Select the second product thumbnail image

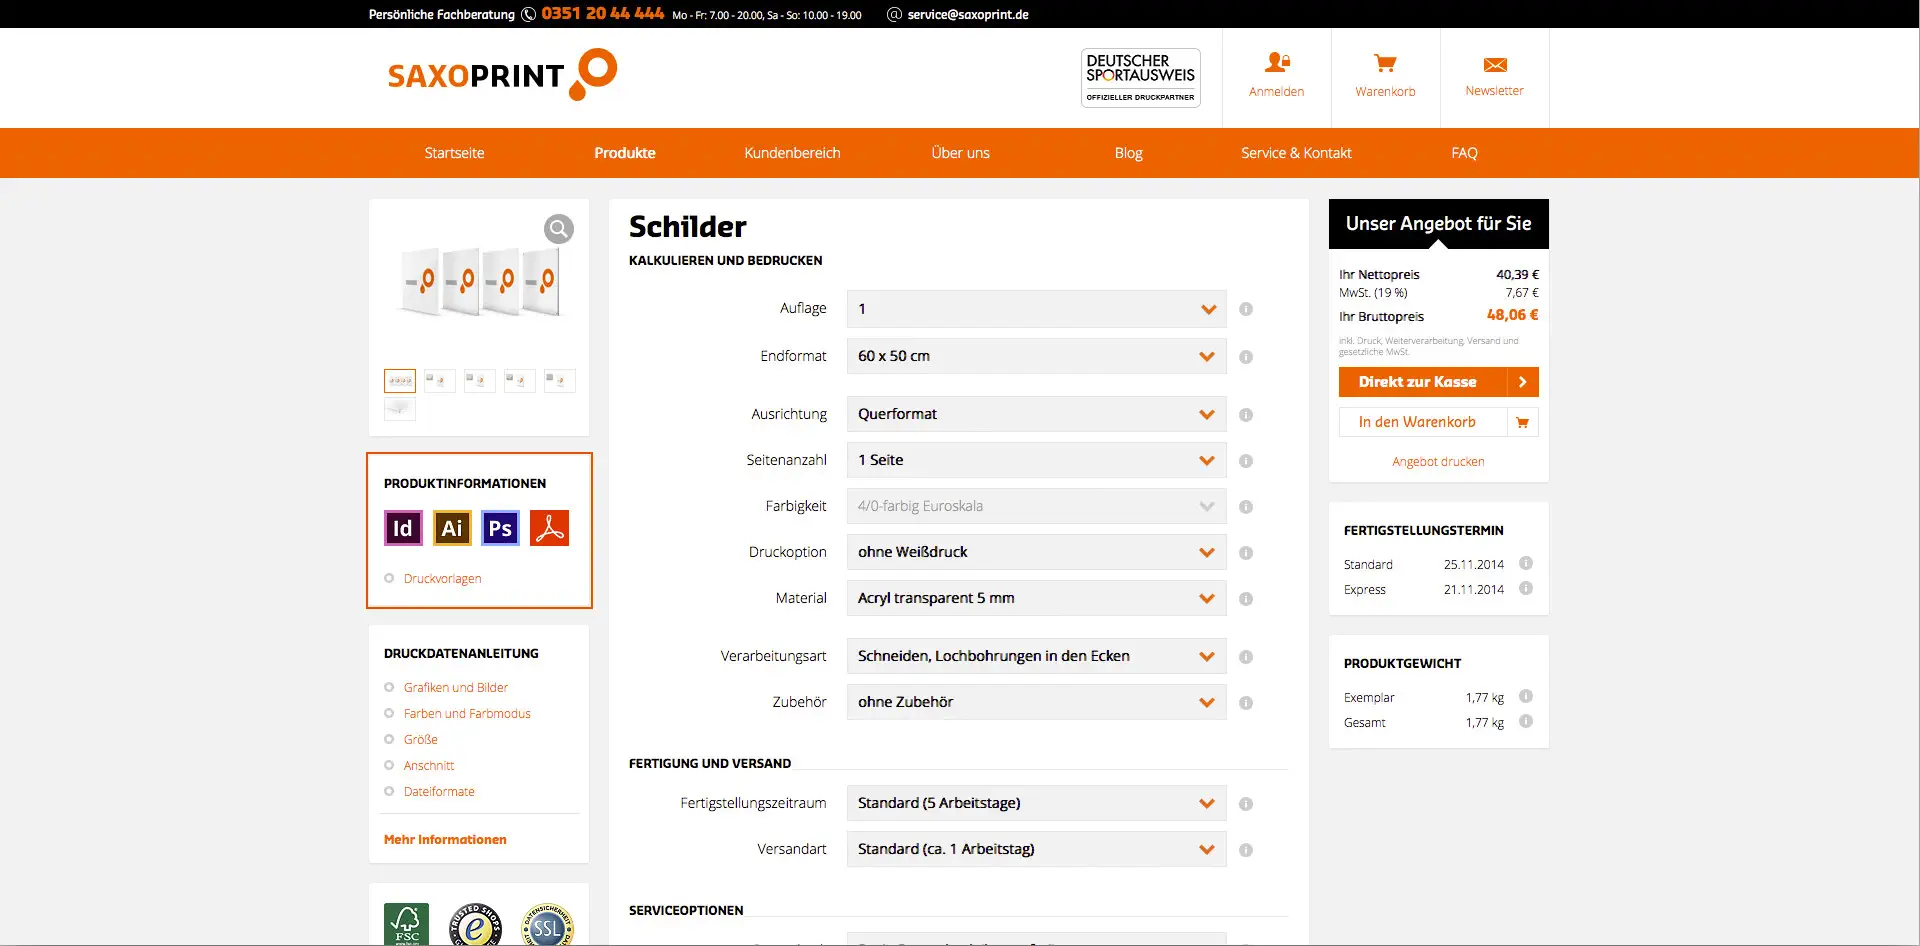(x=440, y=381)
